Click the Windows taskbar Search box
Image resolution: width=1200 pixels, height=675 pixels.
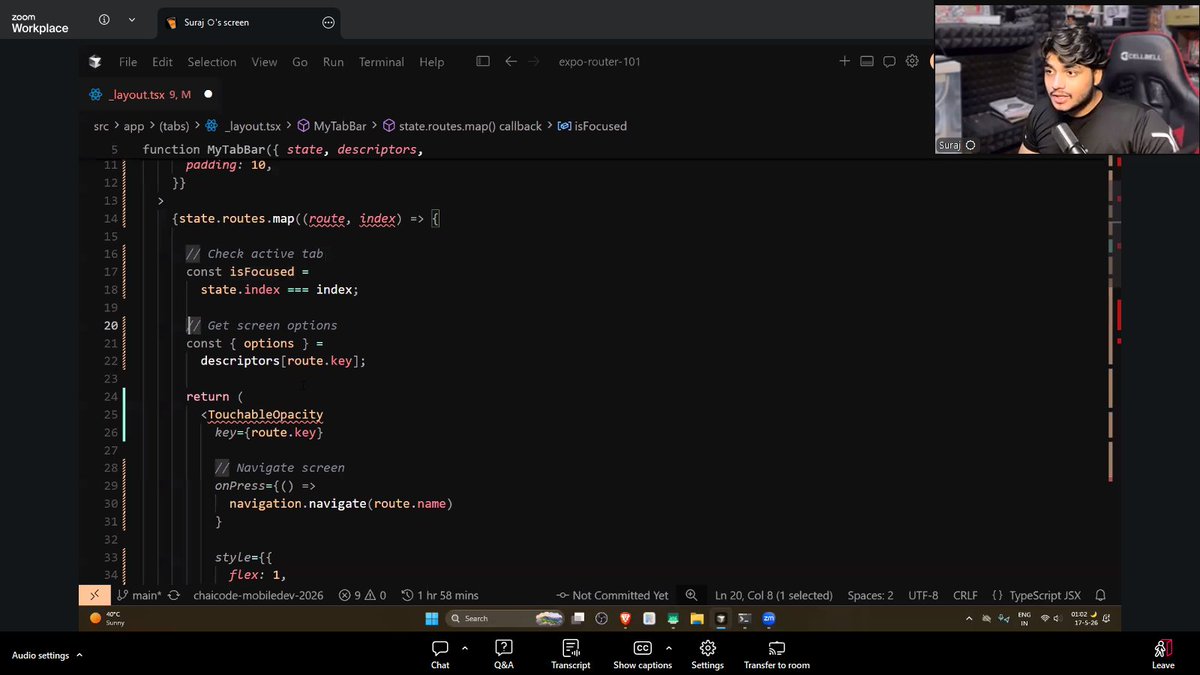pos(505,618)
